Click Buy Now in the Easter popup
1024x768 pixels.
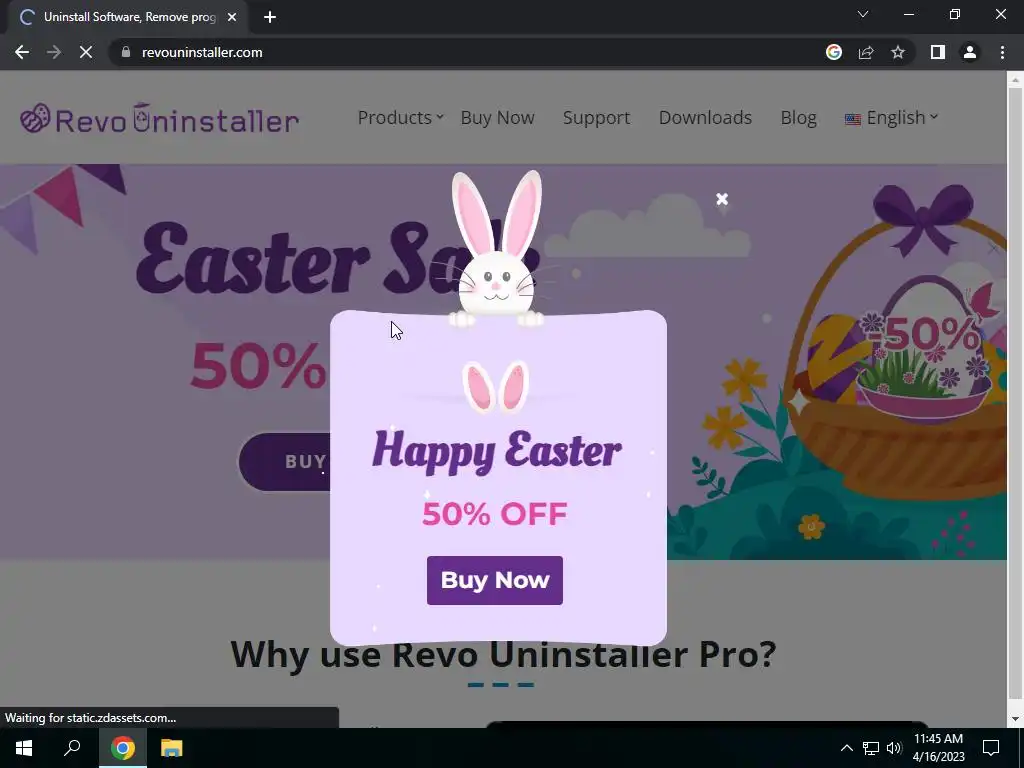494,580
